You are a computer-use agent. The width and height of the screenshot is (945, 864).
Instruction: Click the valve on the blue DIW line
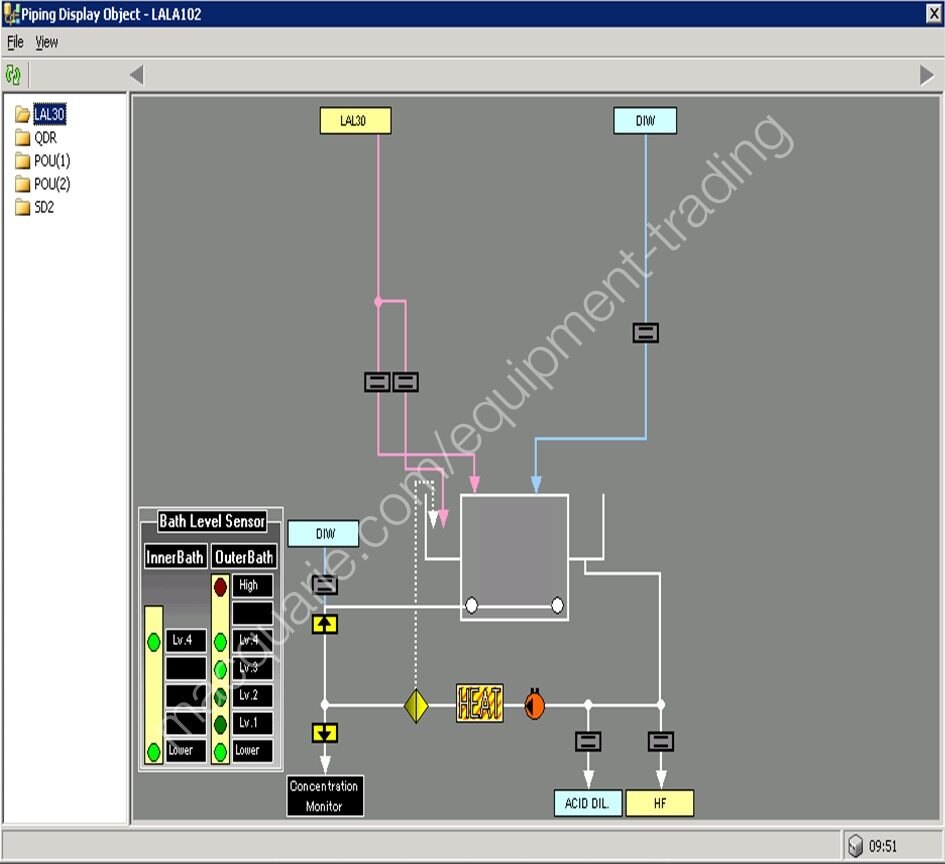(645, 333)
